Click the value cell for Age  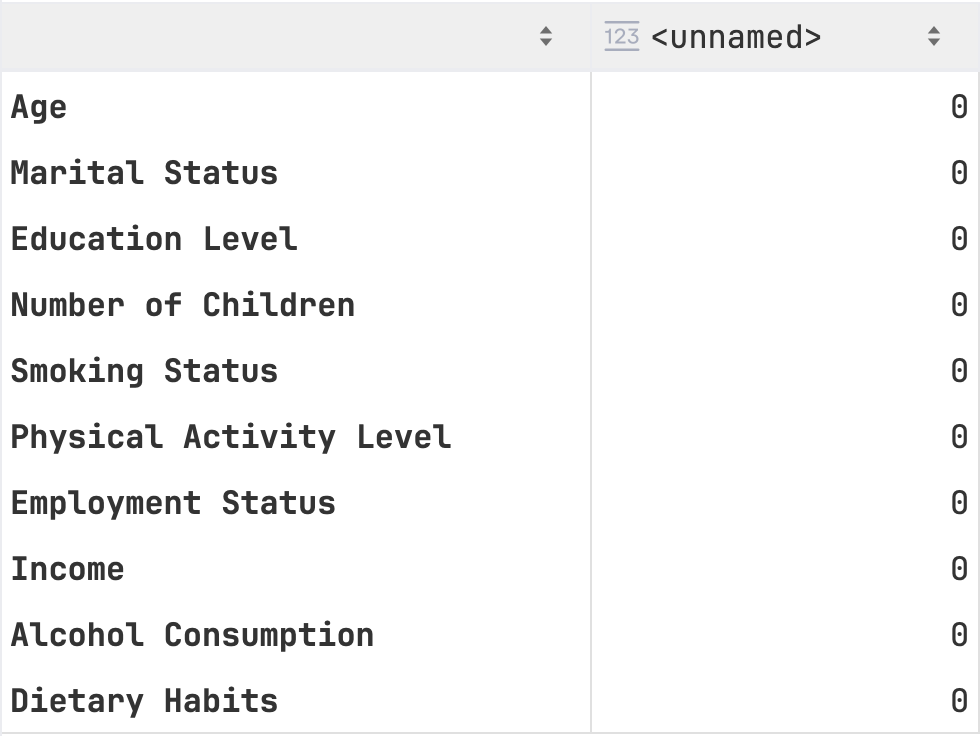[x=785, y=107]
